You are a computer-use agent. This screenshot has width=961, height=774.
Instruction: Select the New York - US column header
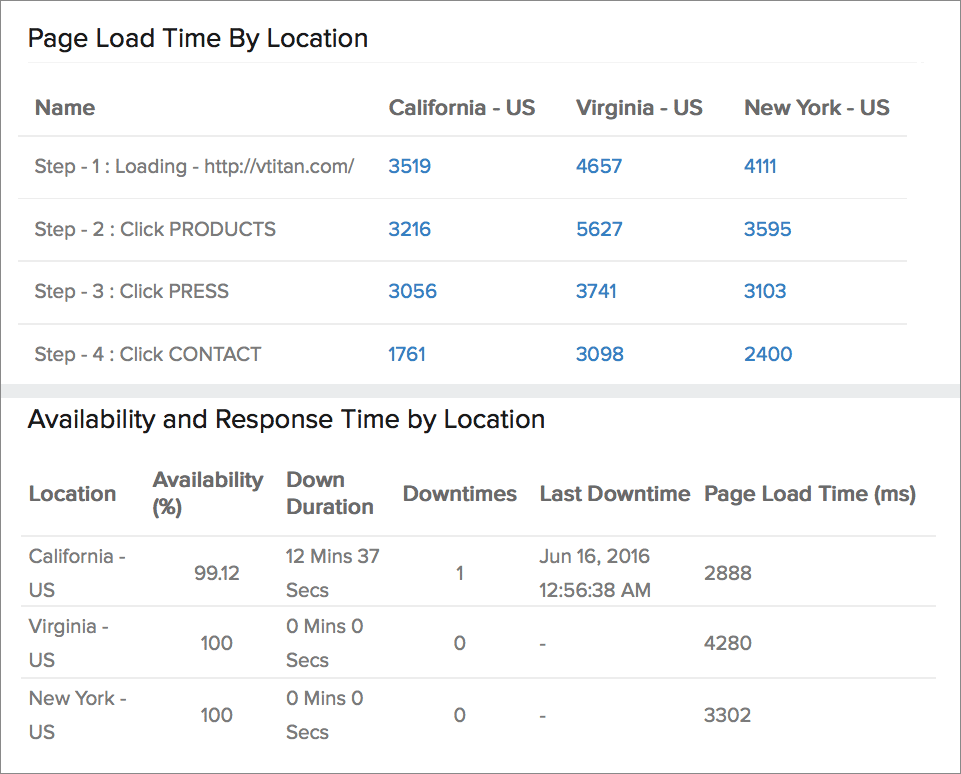pyautogui.click(x=816, y=108)
